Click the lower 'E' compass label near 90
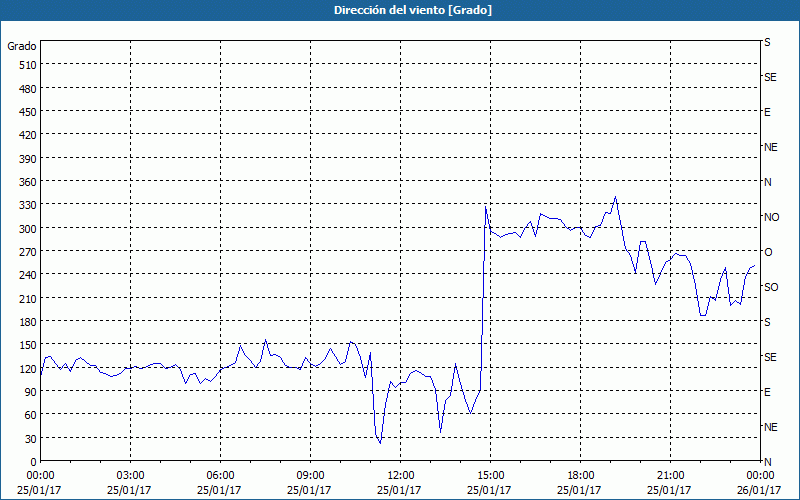 [x=767, y=392]
